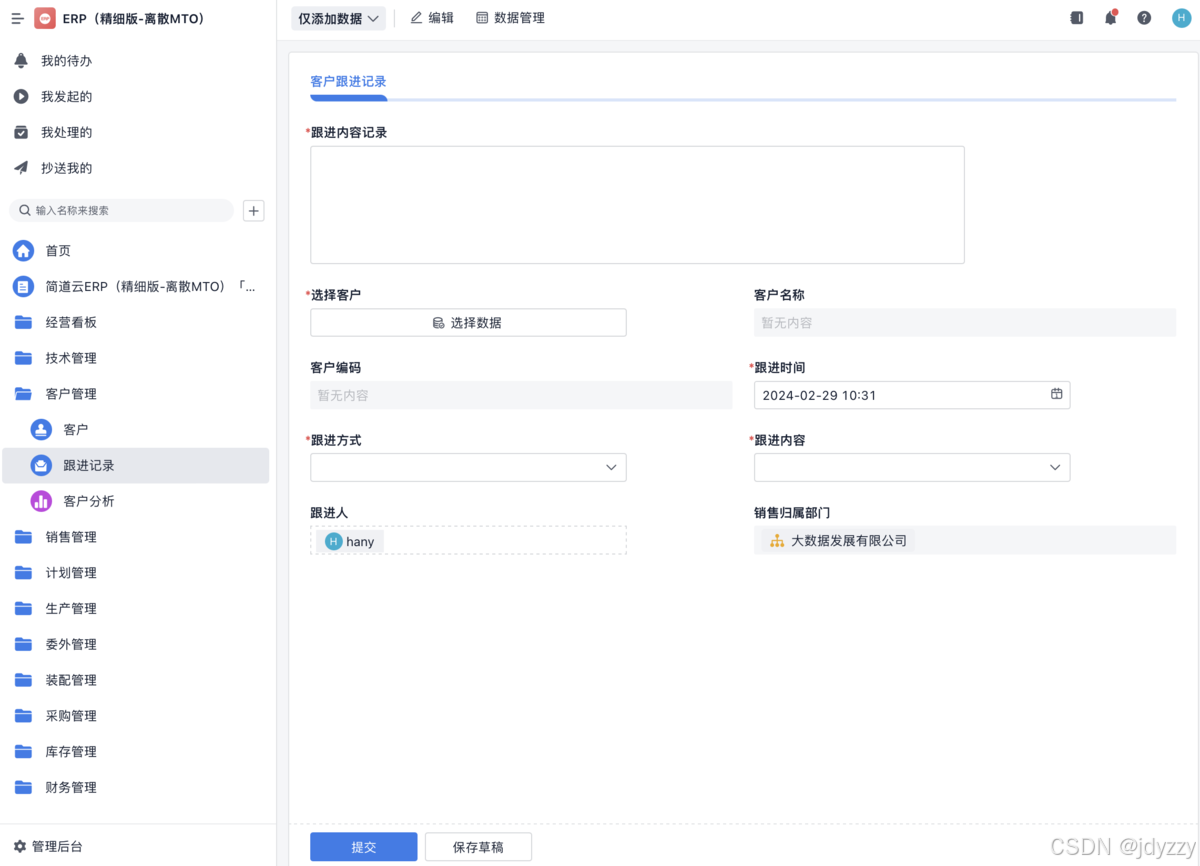
Task: Click the 编辑 toolbar button
Action: (x=432, y=18)
